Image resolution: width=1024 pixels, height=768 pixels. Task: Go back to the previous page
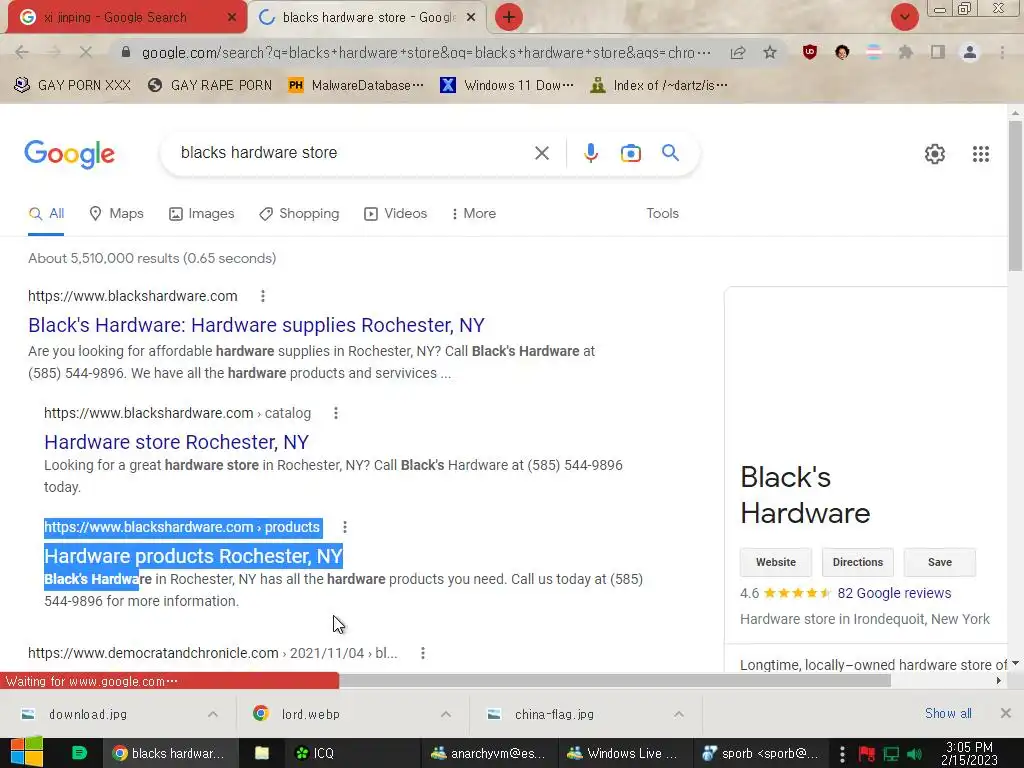click(22, 52)
